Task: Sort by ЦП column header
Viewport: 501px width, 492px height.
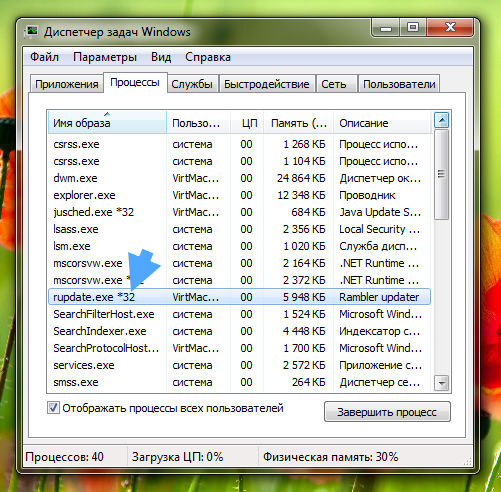Action: [247, 123]
